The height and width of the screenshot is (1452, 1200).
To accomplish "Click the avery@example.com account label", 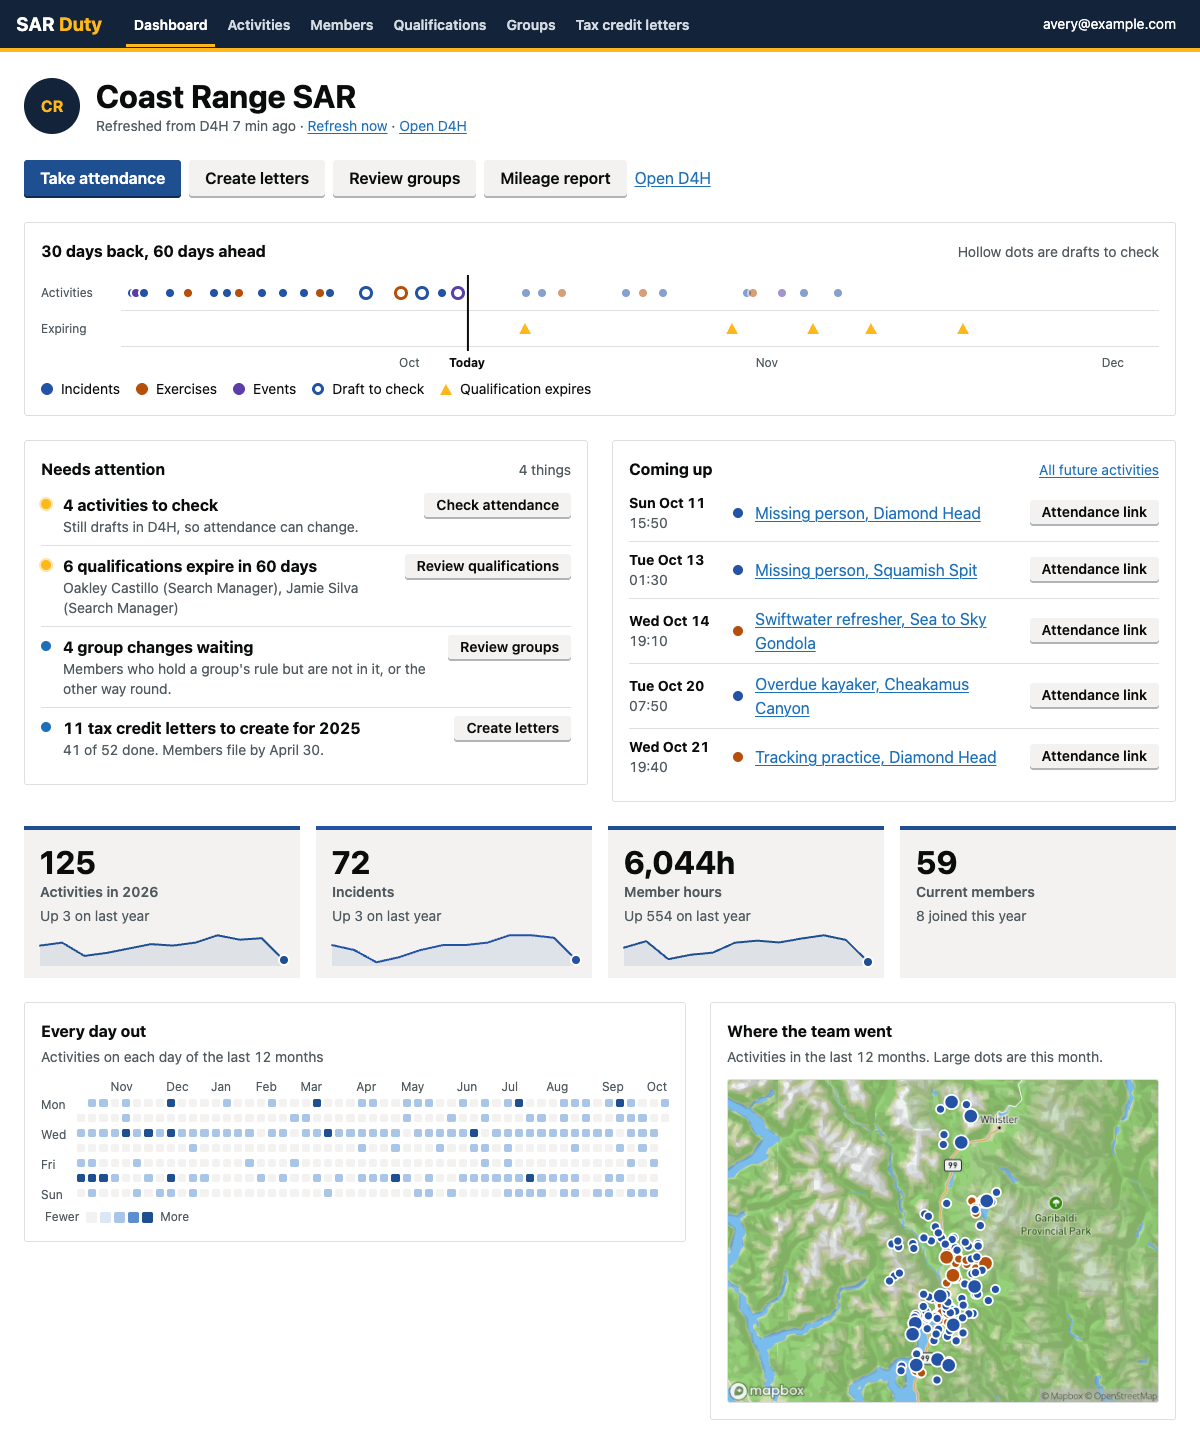I will (1109, 24).
